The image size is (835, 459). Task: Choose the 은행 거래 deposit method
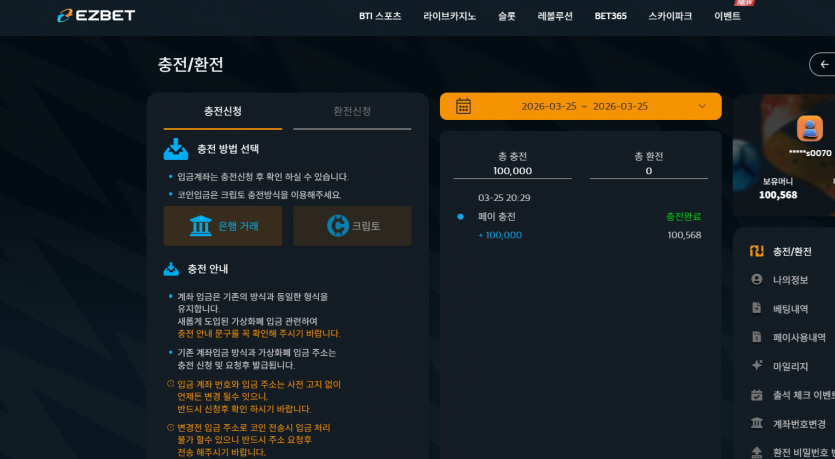223,226
